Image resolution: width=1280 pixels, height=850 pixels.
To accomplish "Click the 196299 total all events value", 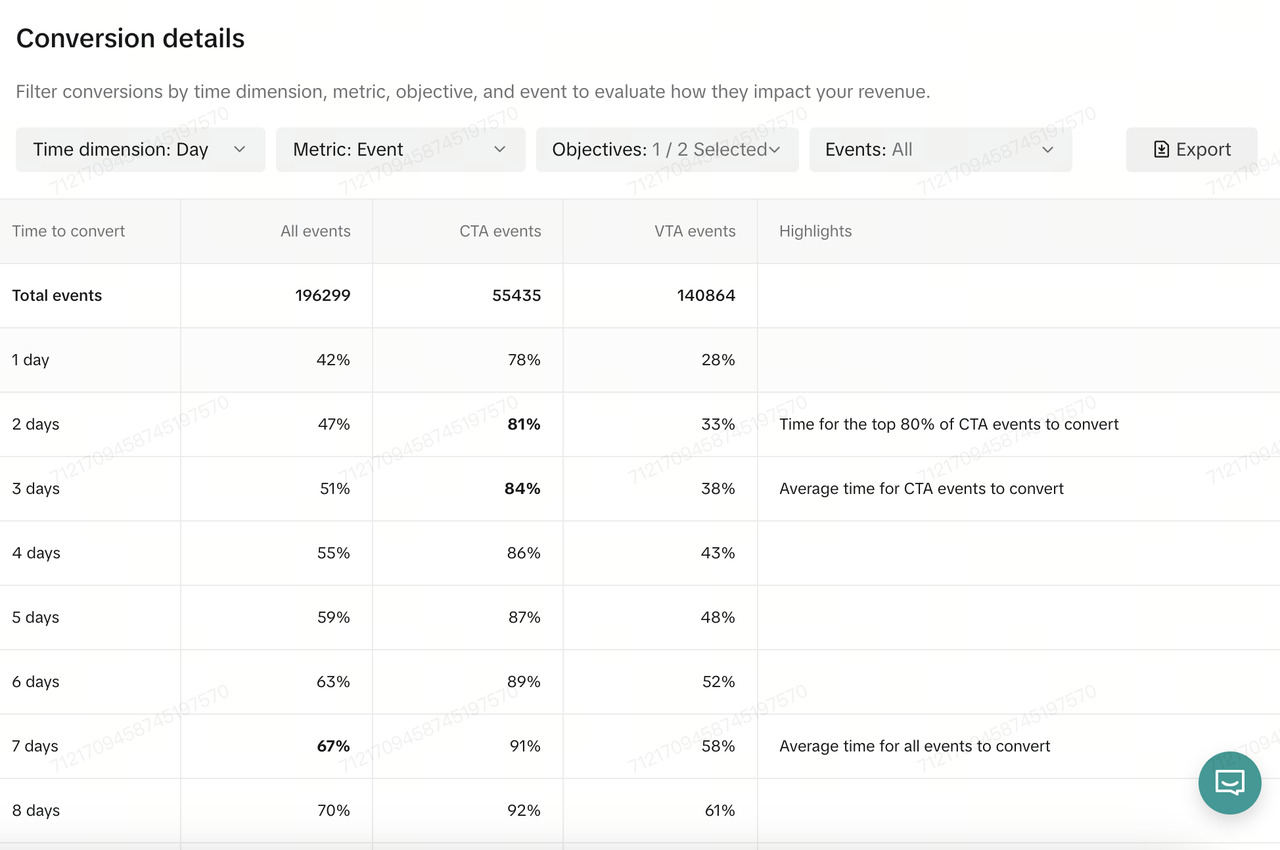I will (x=322, y=296).
